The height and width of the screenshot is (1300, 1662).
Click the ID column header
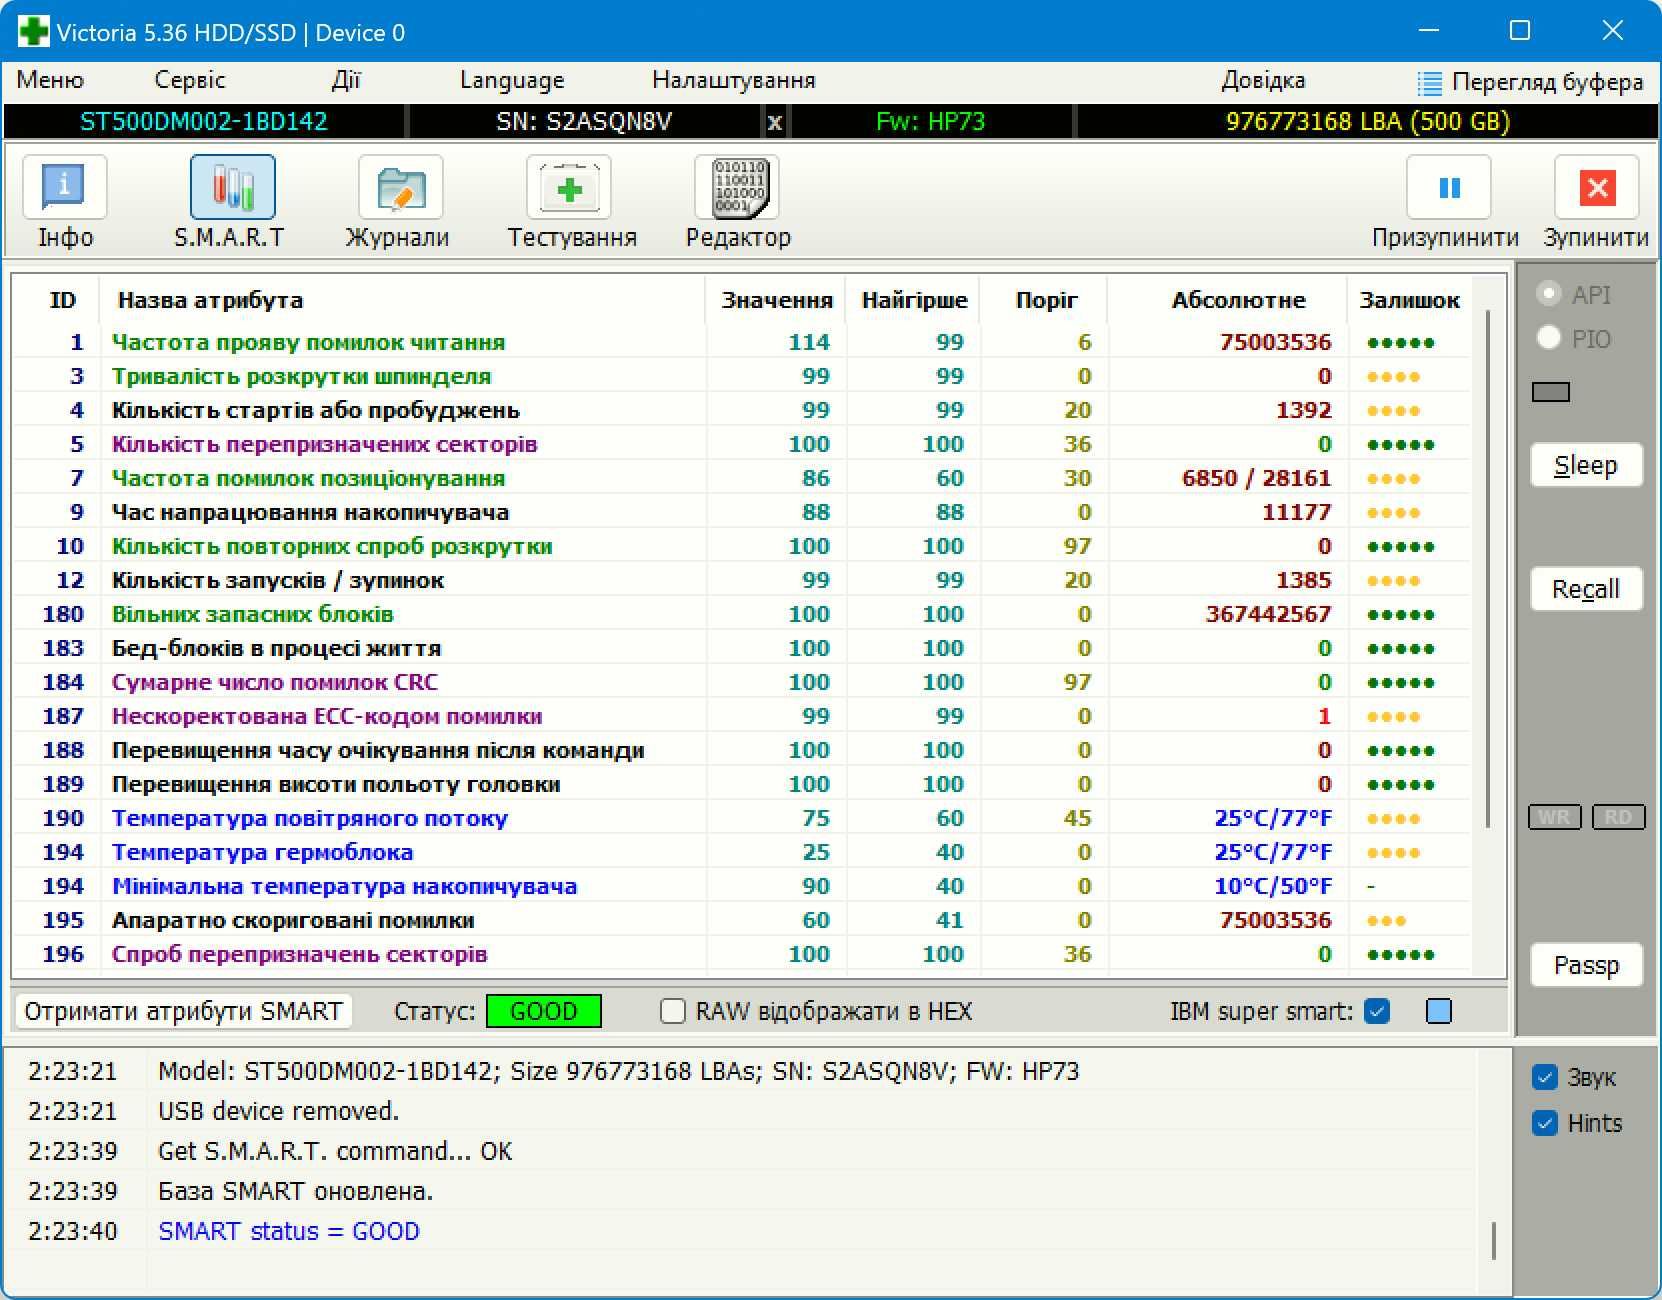[x=62, y=300]
